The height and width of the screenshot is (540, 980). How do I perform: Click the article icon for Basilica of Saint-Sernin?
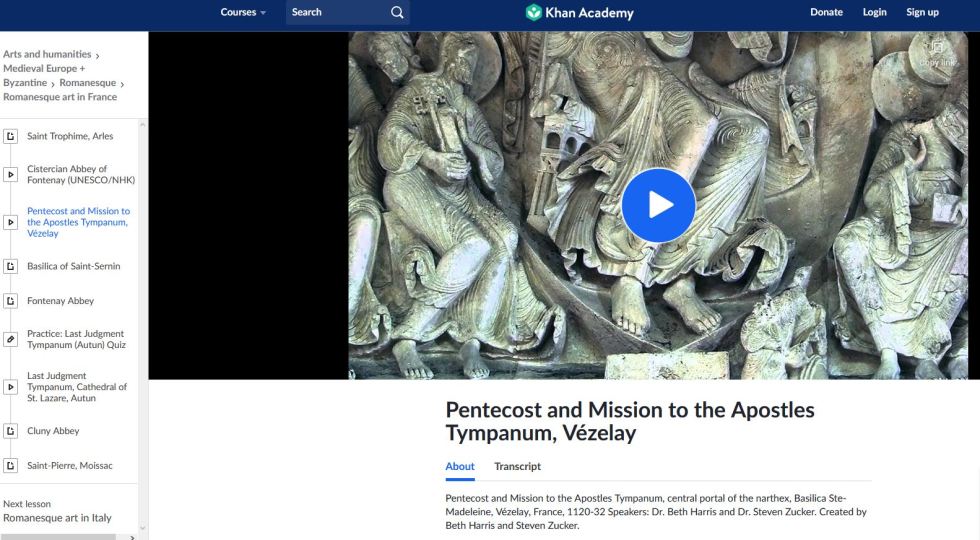point(11,266)
